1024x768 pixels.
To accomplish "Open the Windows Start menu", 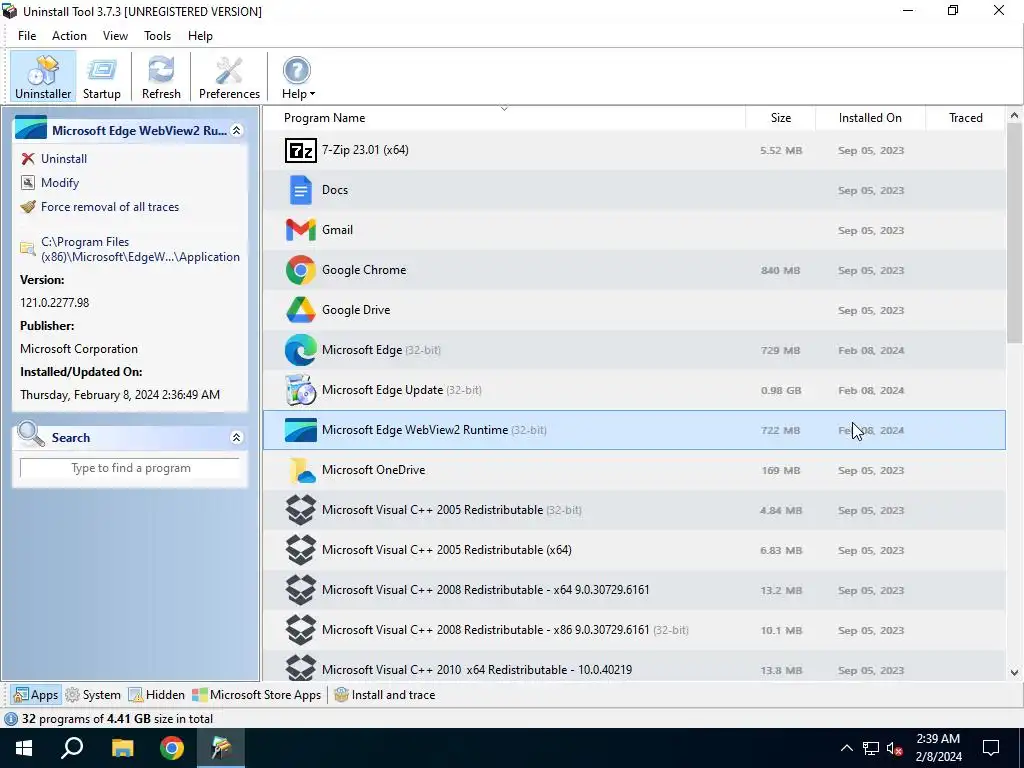I will click(24, 748).
